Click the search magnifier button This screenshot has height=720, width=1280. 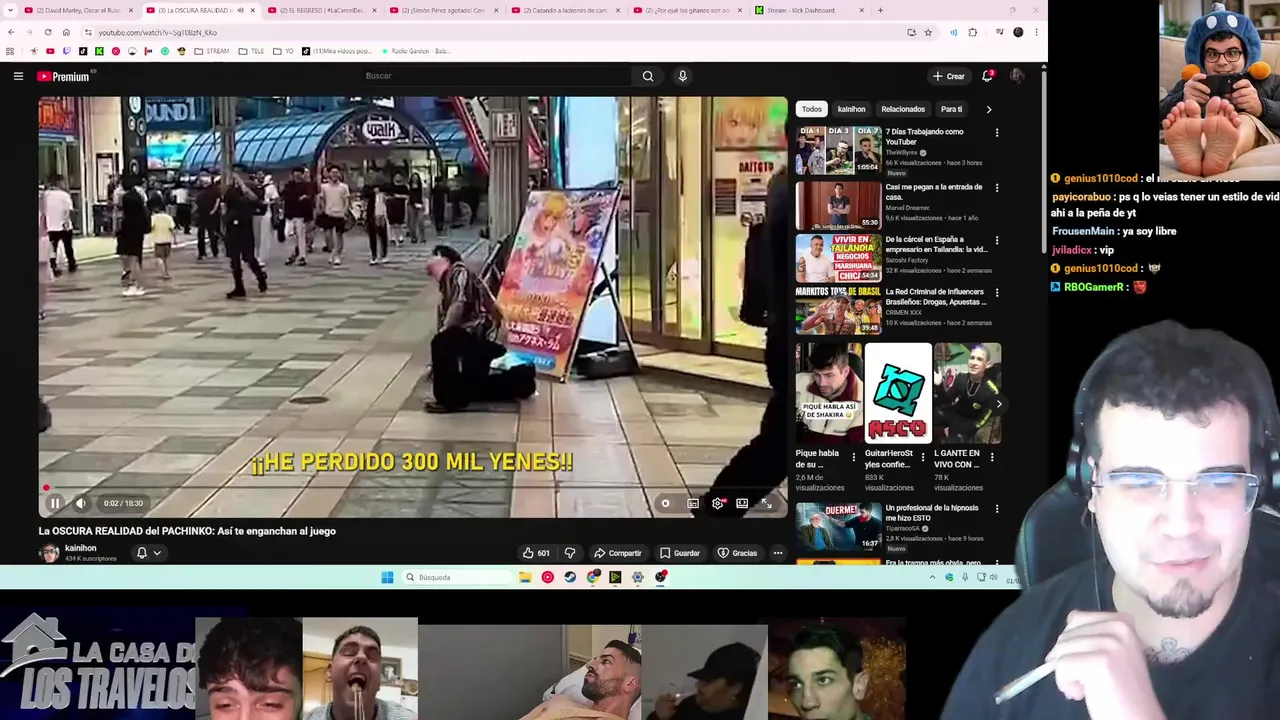648,76
